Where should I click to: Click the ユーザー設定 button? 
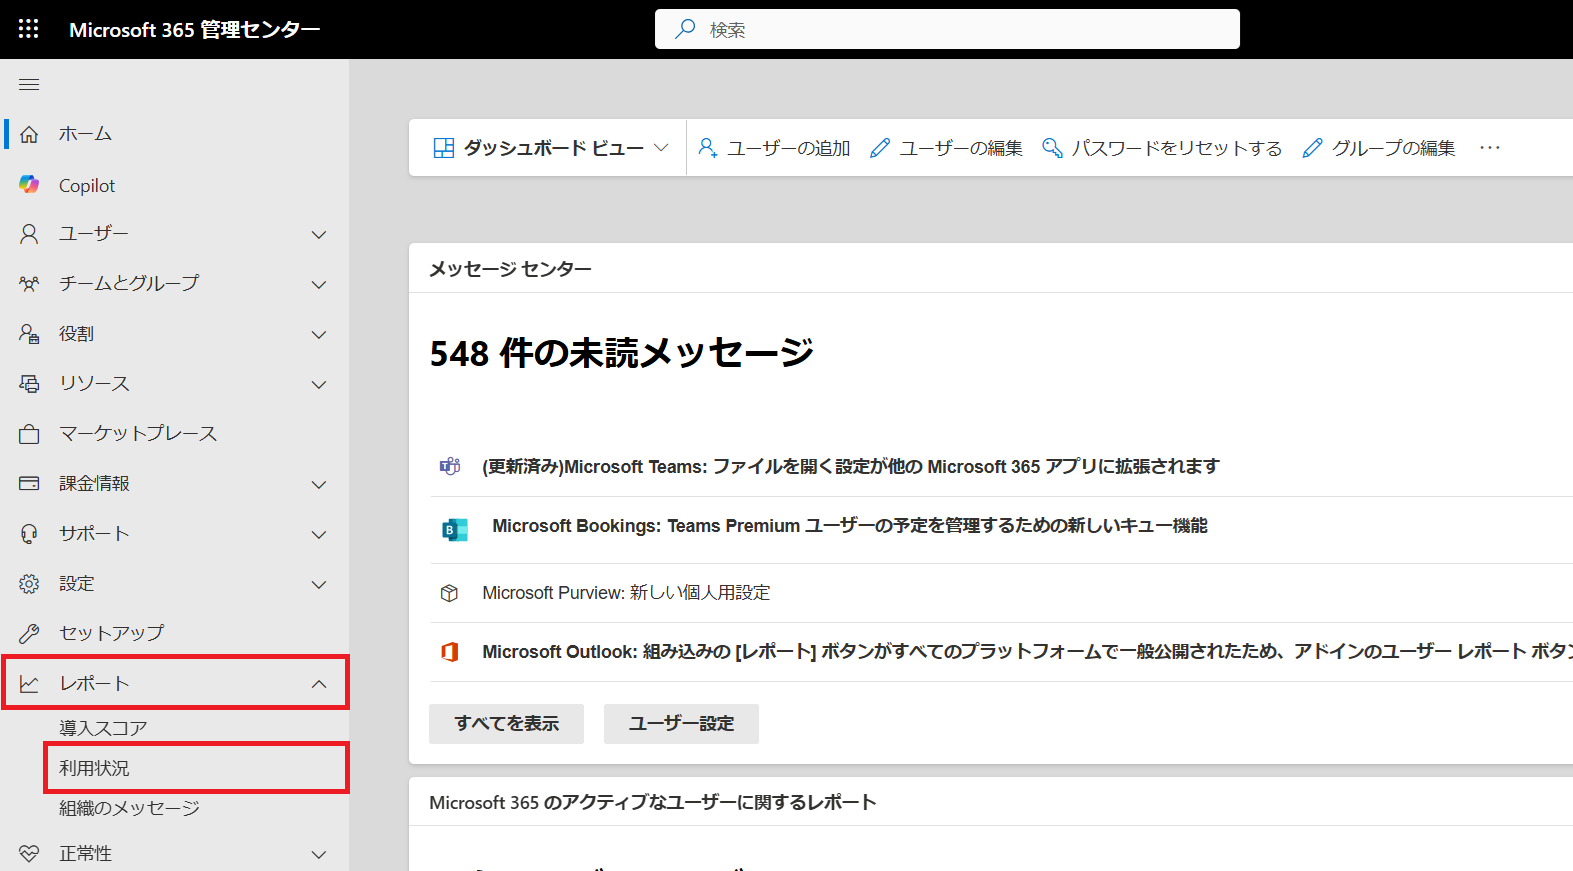click(681, 724)
